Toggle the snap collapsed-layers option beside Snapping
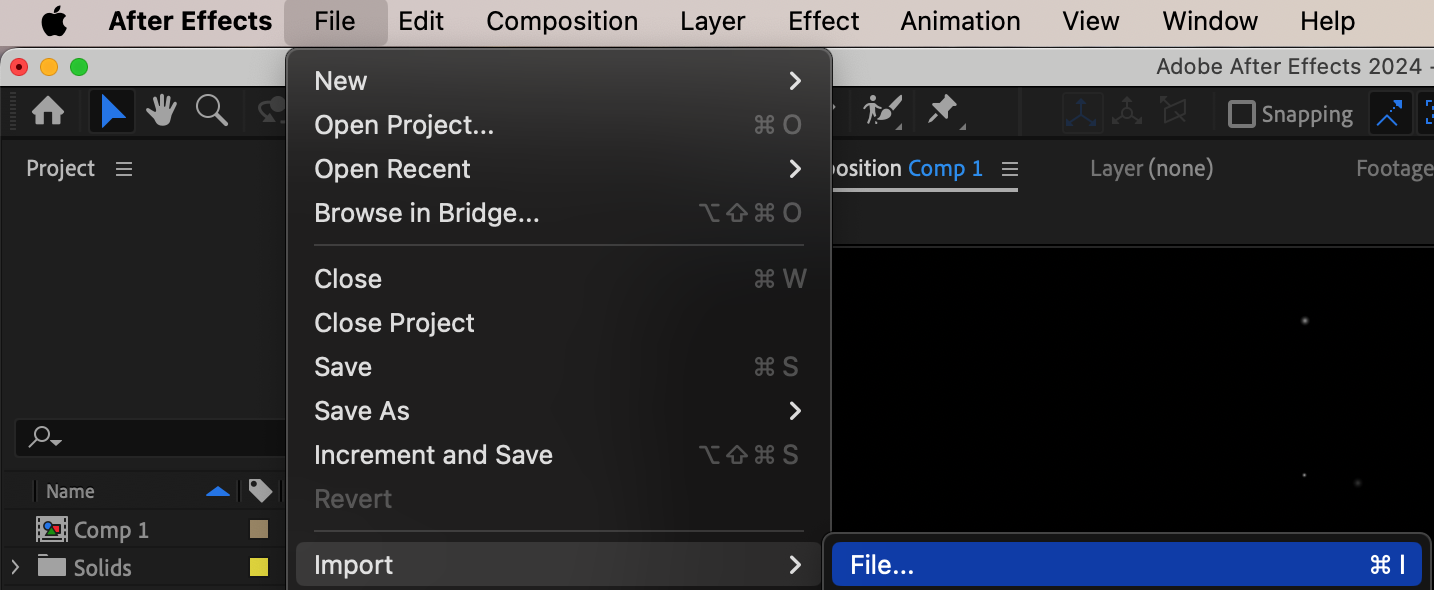 pyautogui.click(x=1388, y=114)
